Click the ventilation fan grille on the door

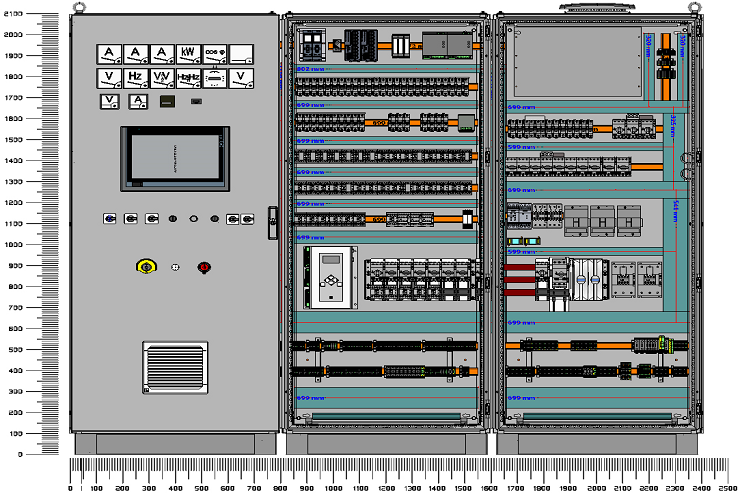point(175,367)
